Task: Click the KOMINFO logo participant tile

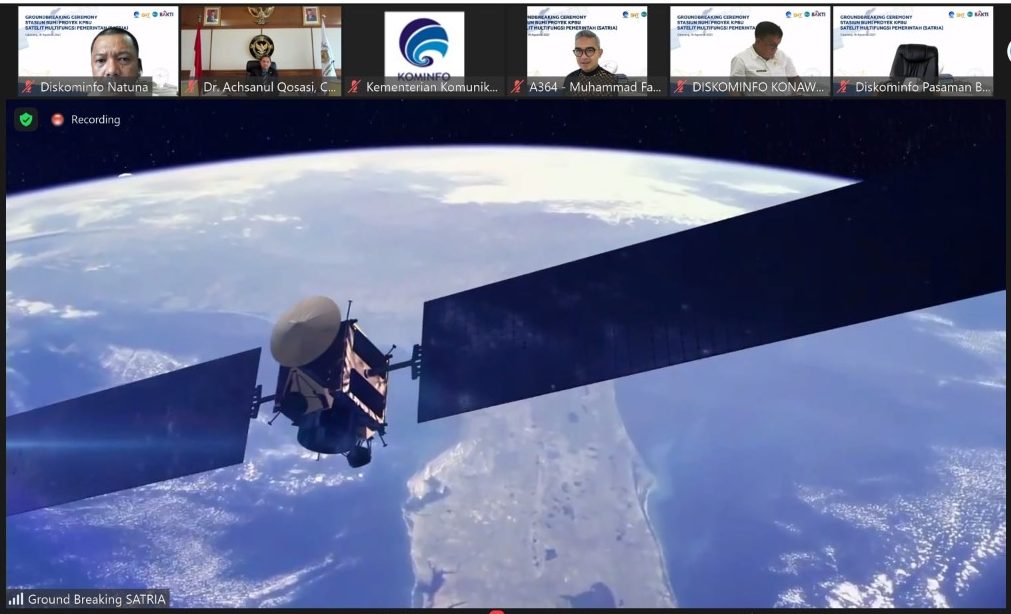Action: coord(424,45)
